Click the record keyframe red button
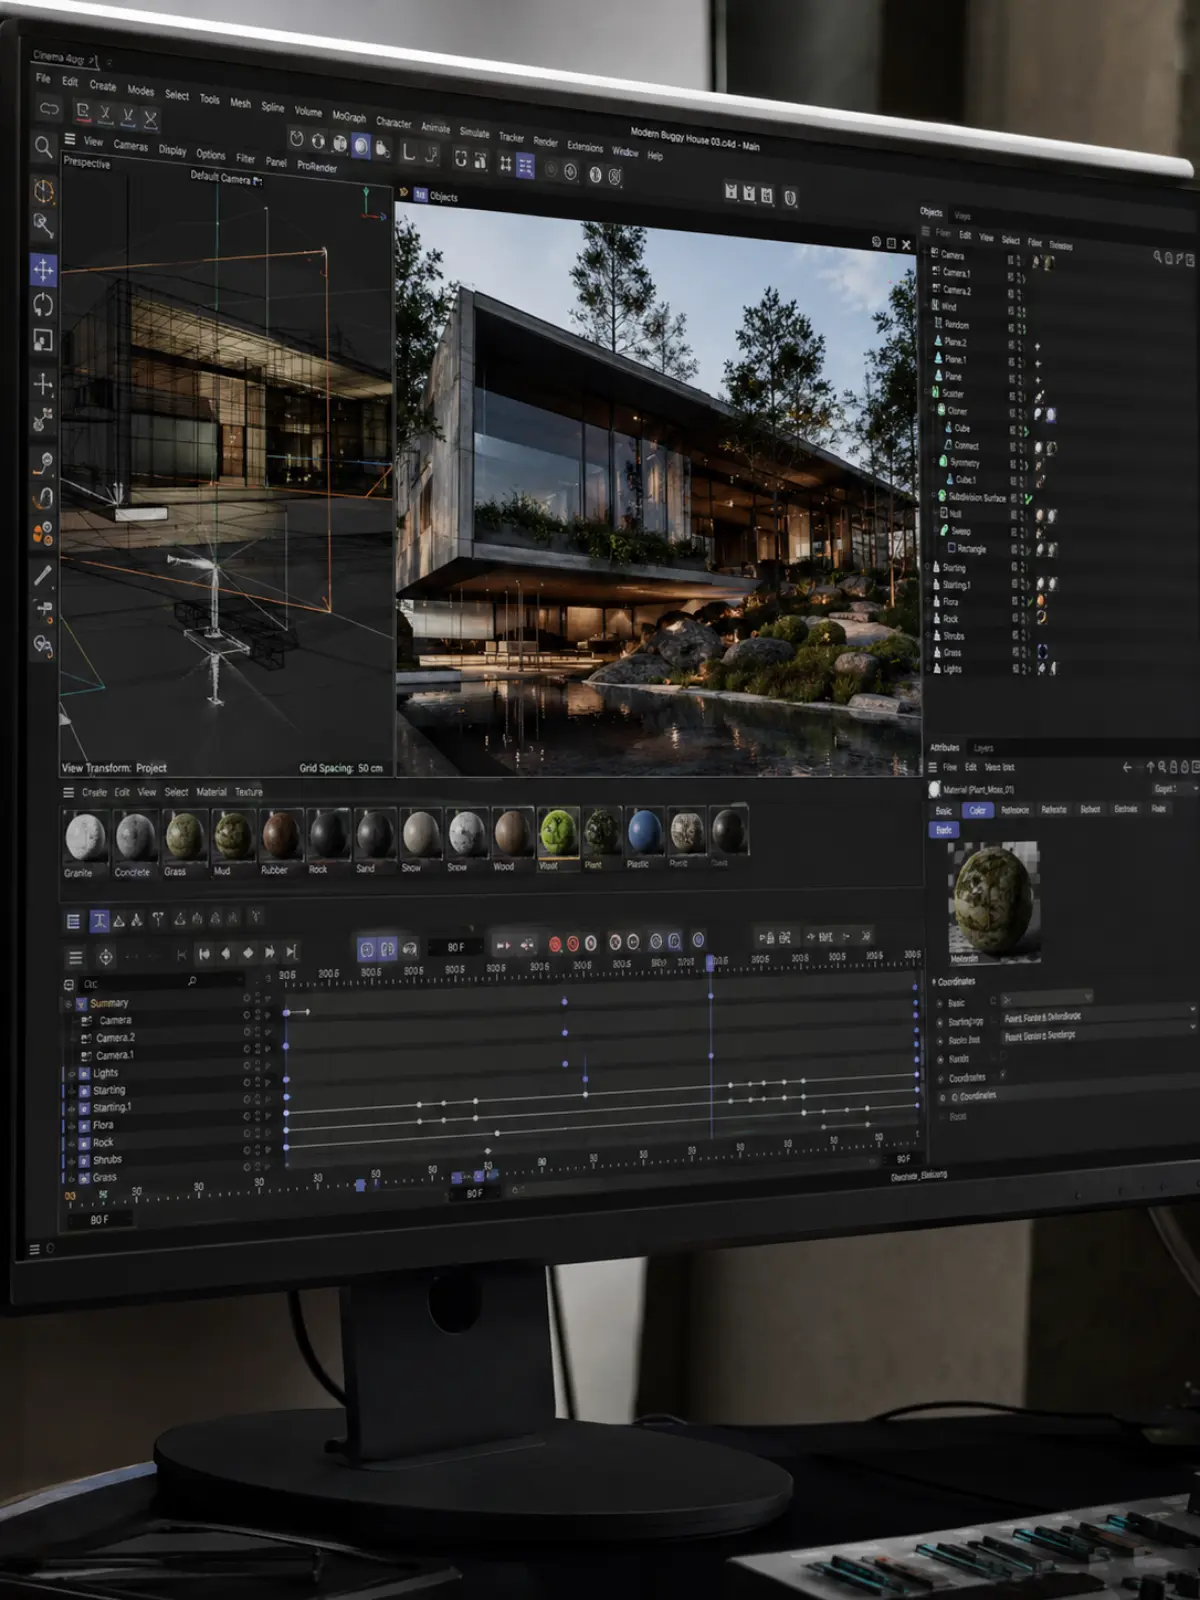This screenshot has height=1600, width=1200. point(555,944)
